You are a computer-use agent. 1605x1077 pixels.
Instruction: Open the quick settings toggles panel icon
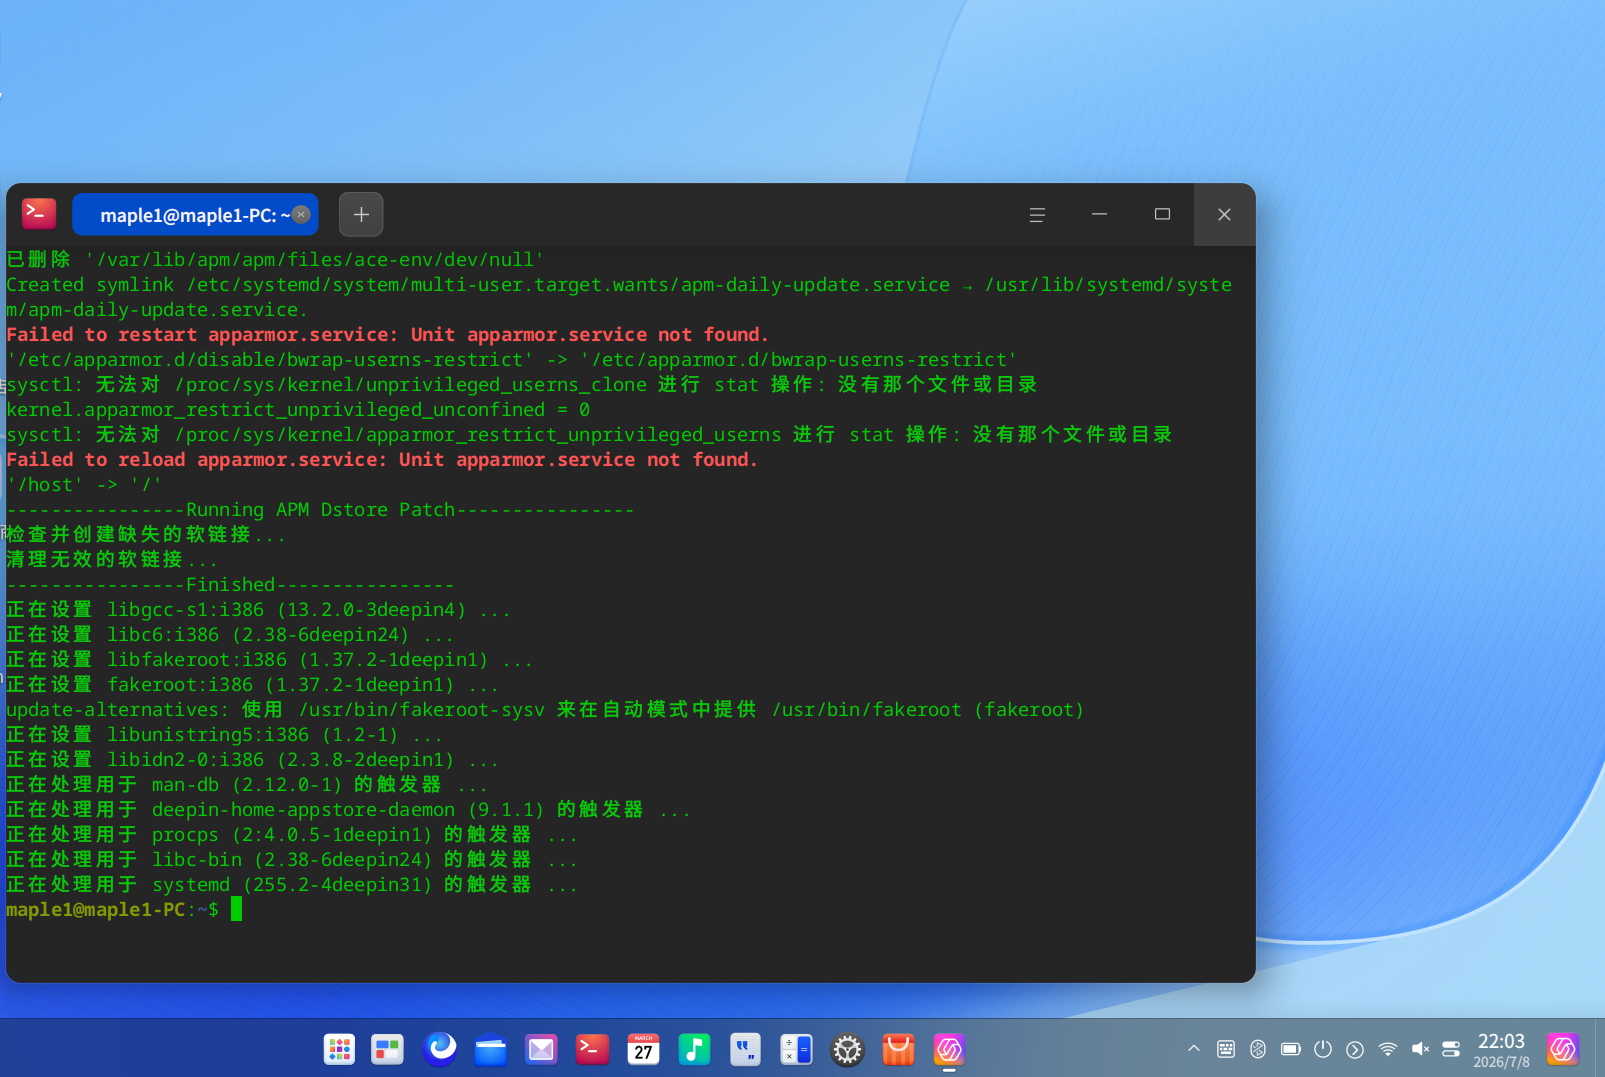point(1451,1049)
